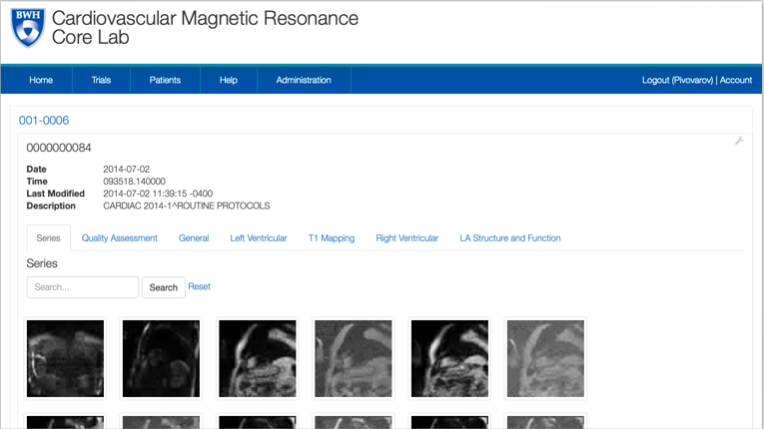
Task: Open the T1 Mapping tab
Action: pyautogui.click(x=331, y=238)
